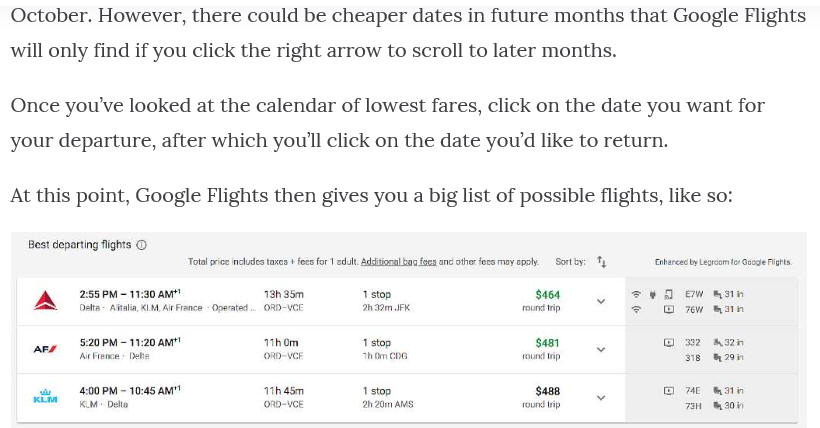Open the Additional bag fees link
820x428 pixels.
[x=398, y=262]
